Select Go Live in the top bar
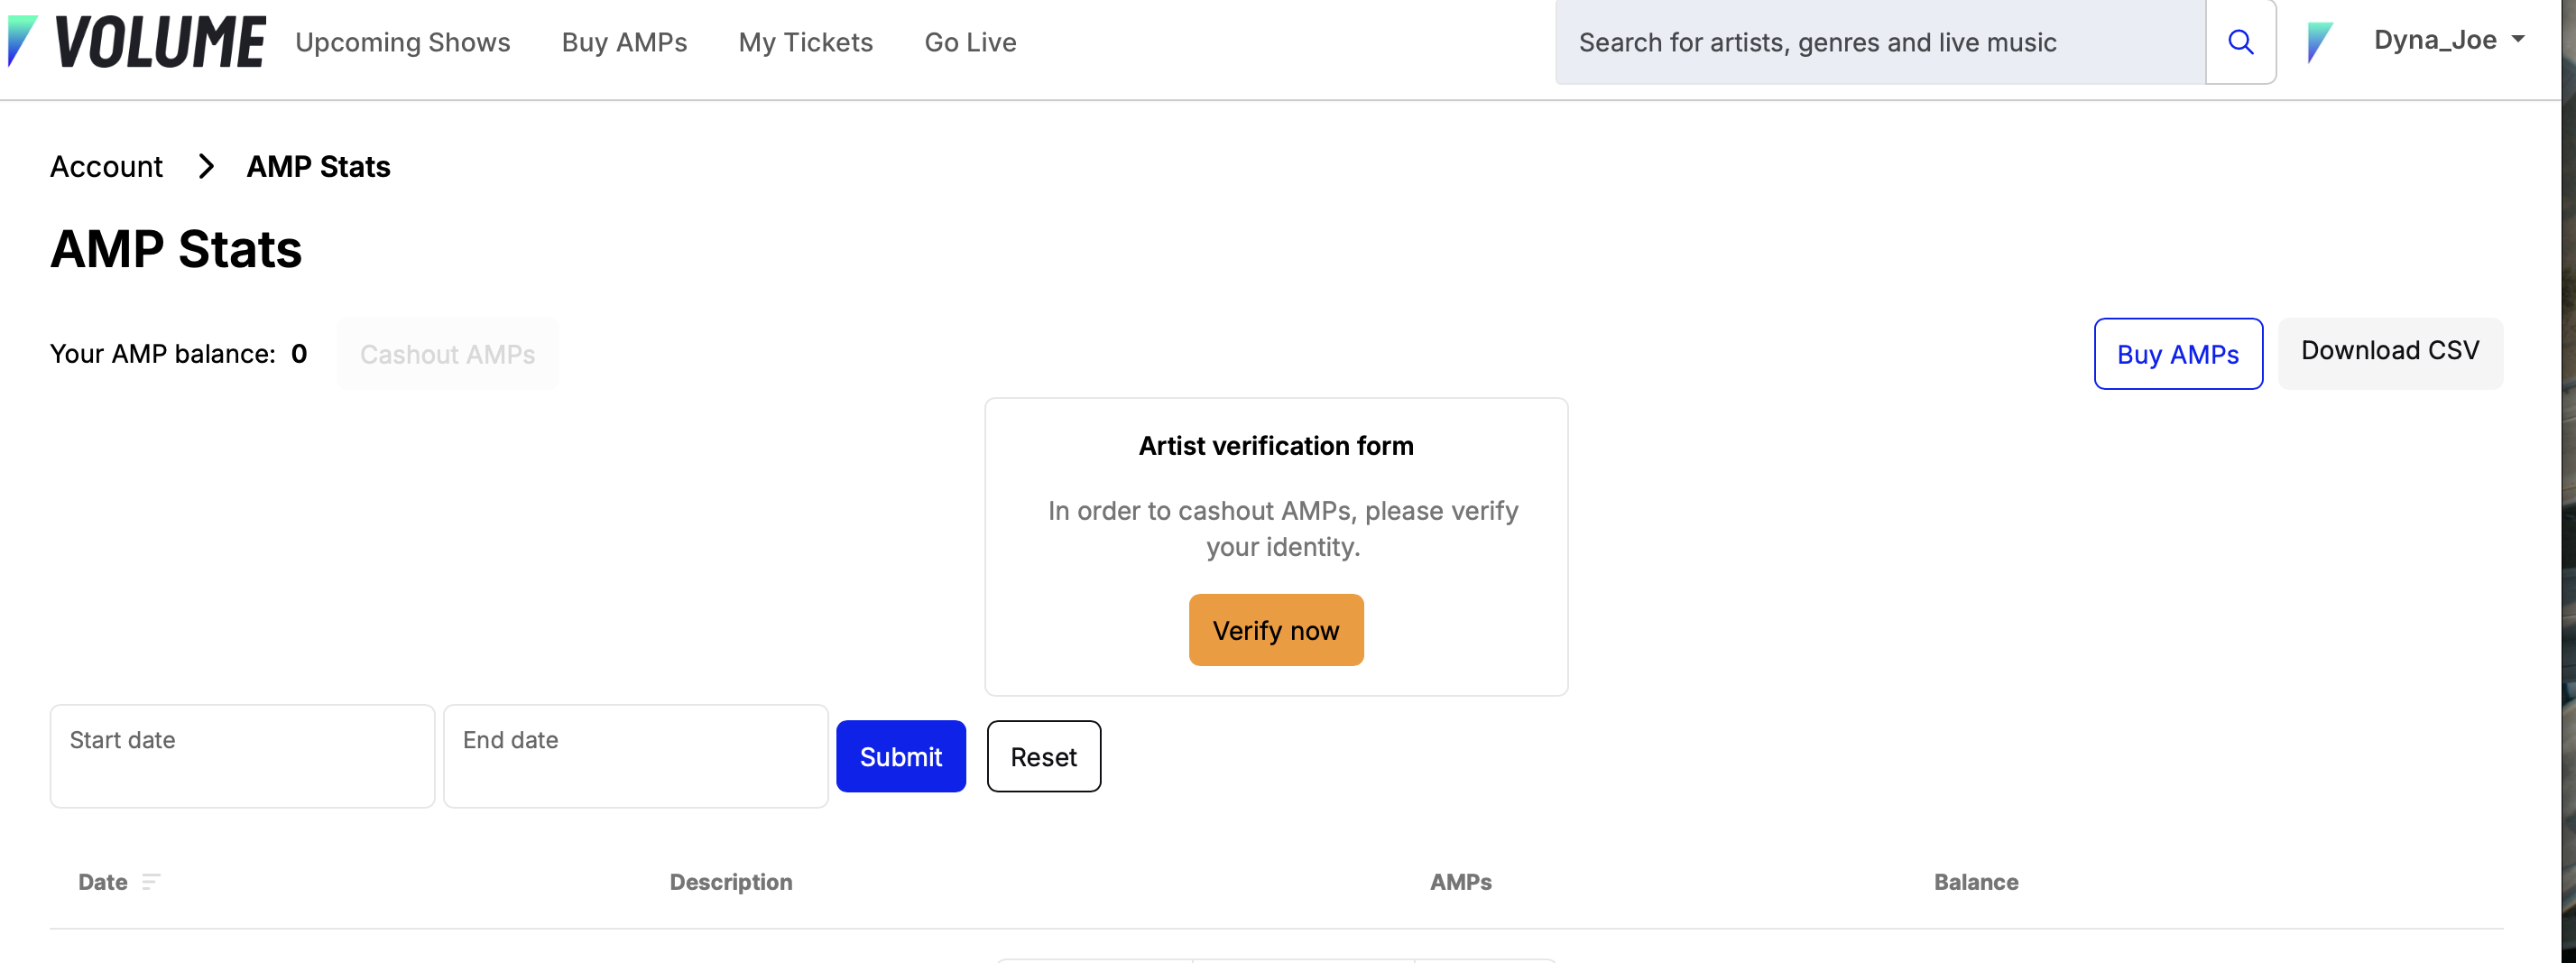Viewport: 2576px width, 963px height. (970, 42)
